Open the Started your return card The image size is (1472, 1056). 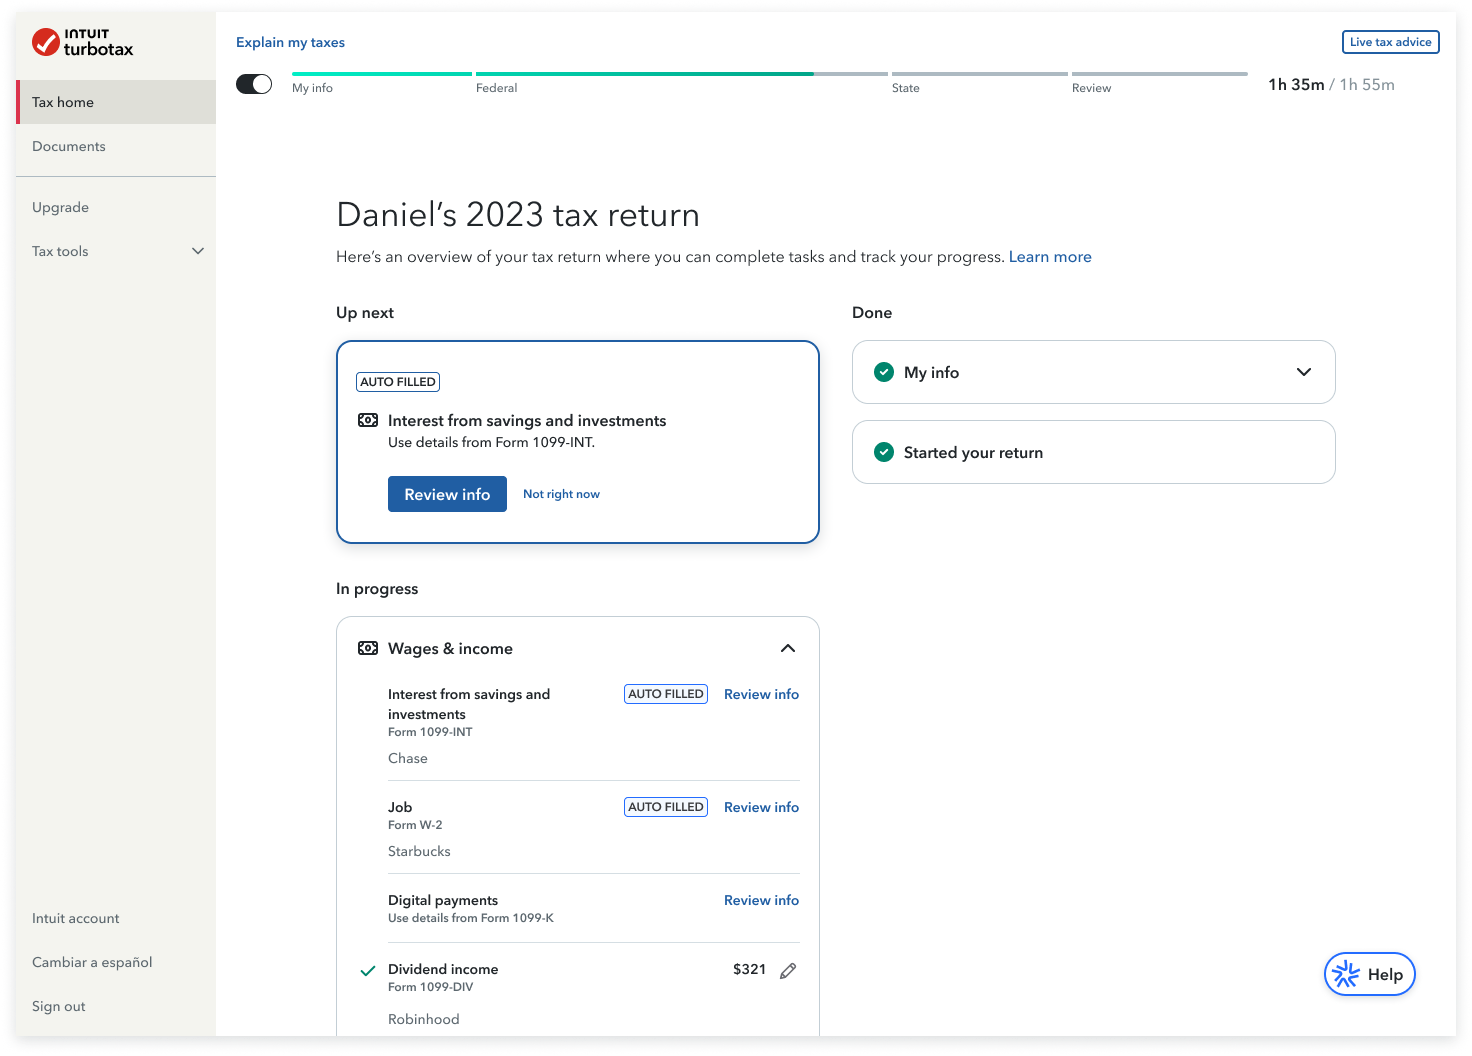click(x=1093, y=452)
